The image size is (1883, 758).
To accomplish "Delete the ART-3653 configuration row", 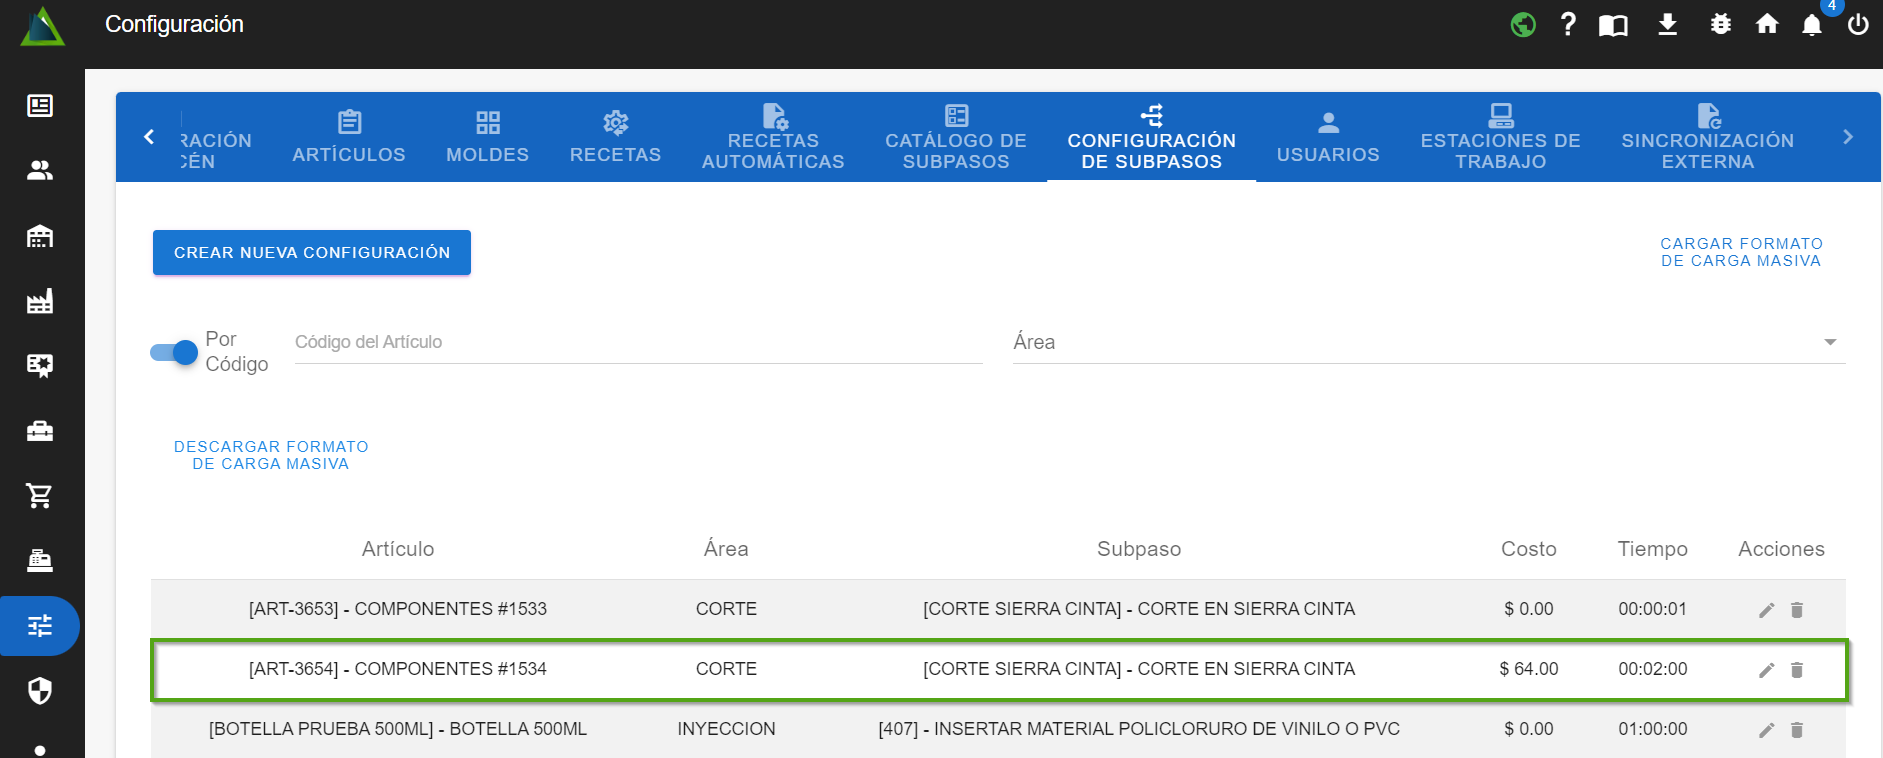I will [x=1797, y=610].
